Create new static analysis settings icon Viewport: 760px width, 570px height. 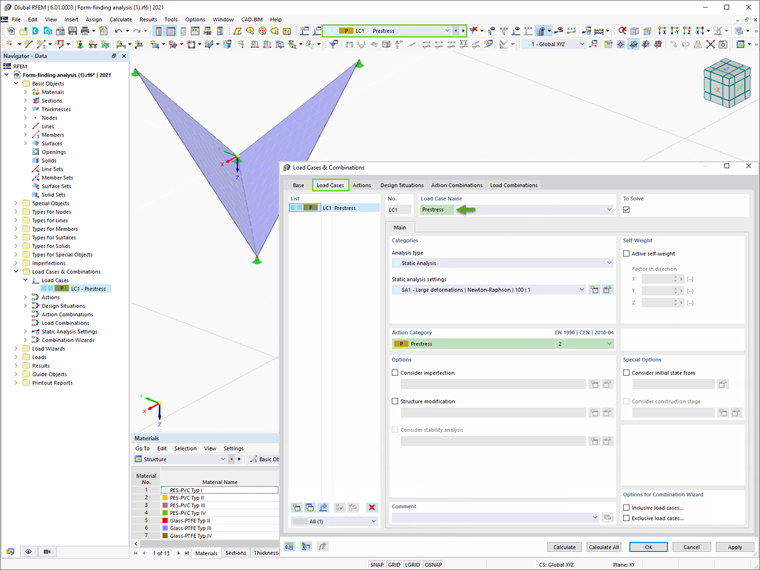pos(594,290)
